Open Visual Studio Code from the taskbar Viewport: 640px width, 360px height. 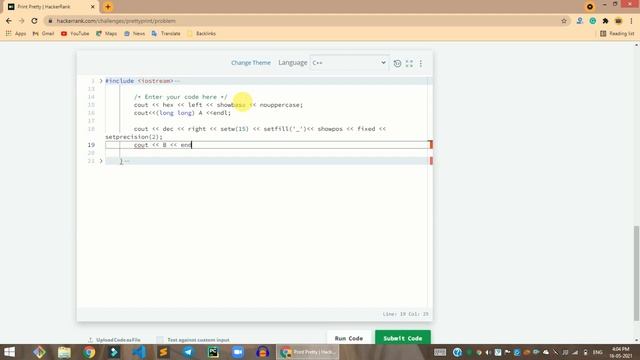click(139, 352)
